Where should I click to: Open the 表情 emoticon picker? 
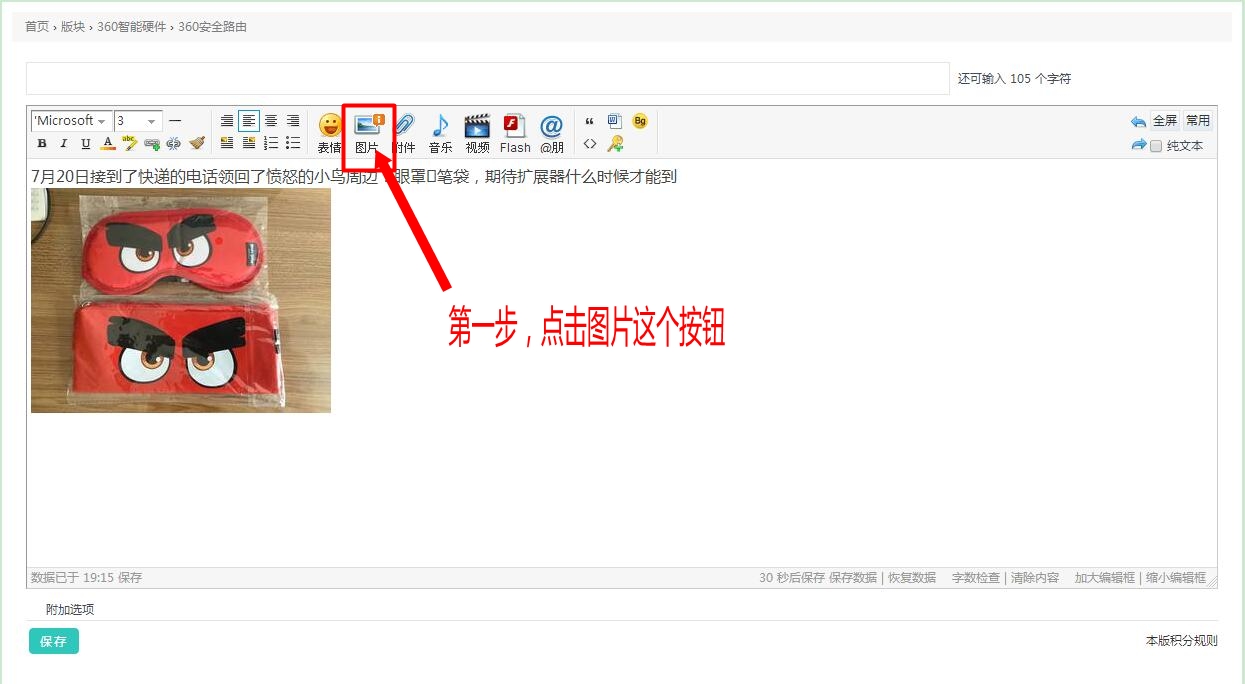pyautogui.click(x=330, y=133)
